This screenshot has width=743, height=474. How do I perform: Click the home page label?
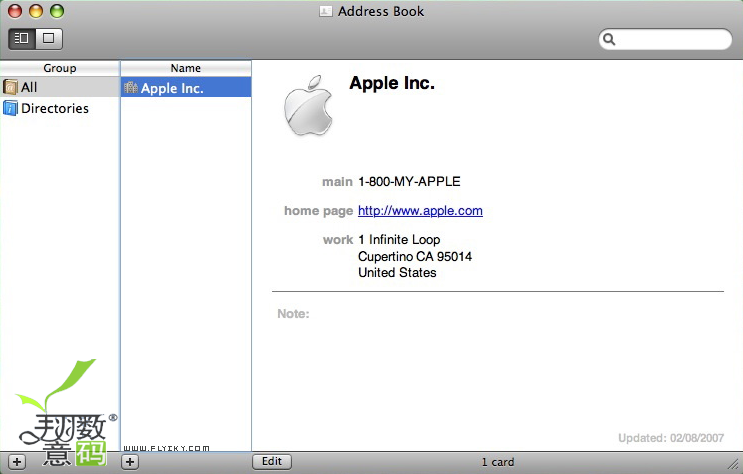(x=318, y=211)
